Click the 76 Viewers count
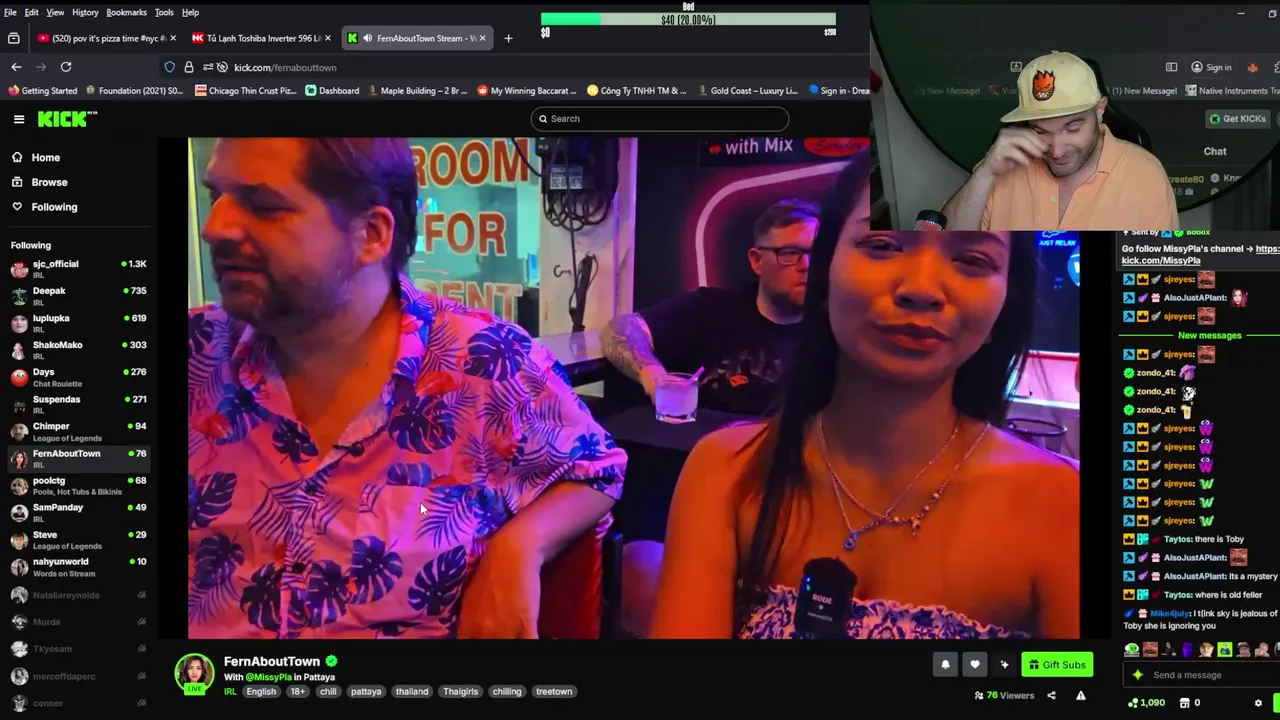This screenshot has width=1280, height=720. tap(1004, 695)
